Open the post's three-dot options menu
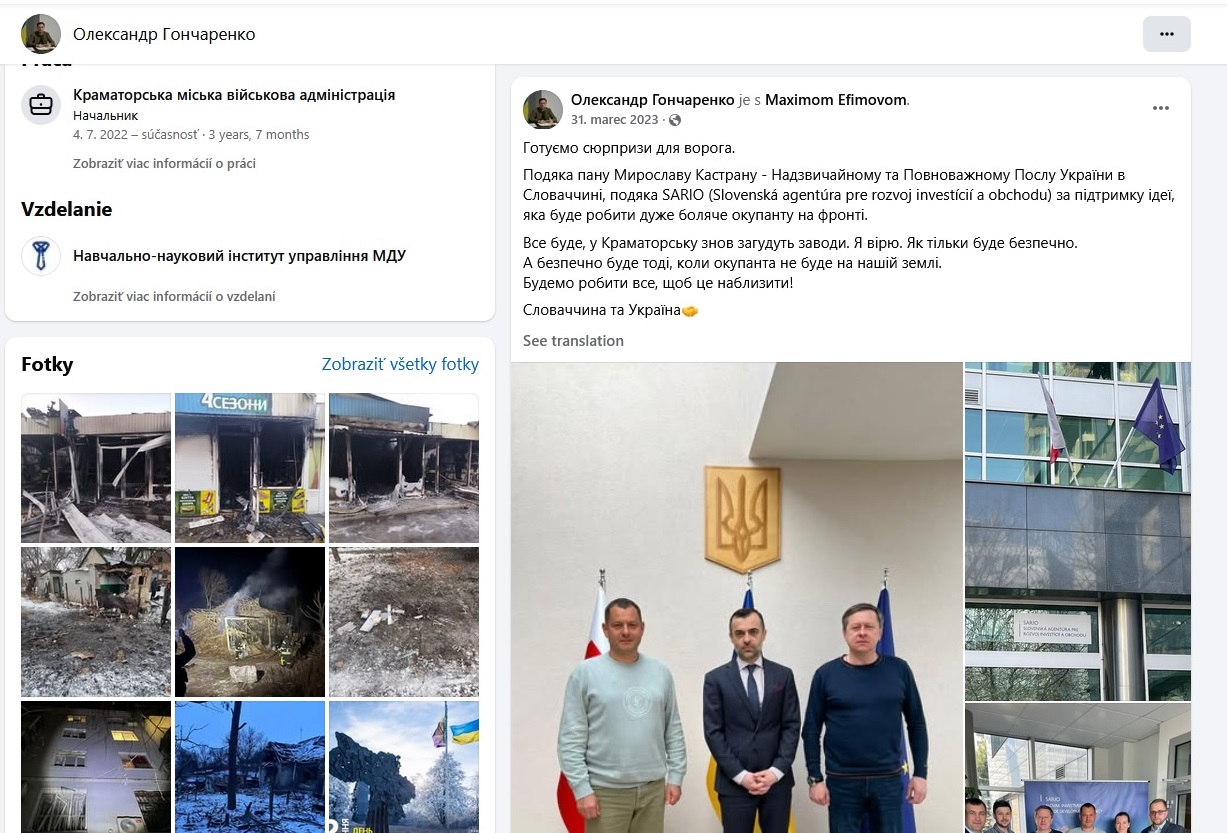This screenshot has width=1227, height=833. click(1160, 108)
